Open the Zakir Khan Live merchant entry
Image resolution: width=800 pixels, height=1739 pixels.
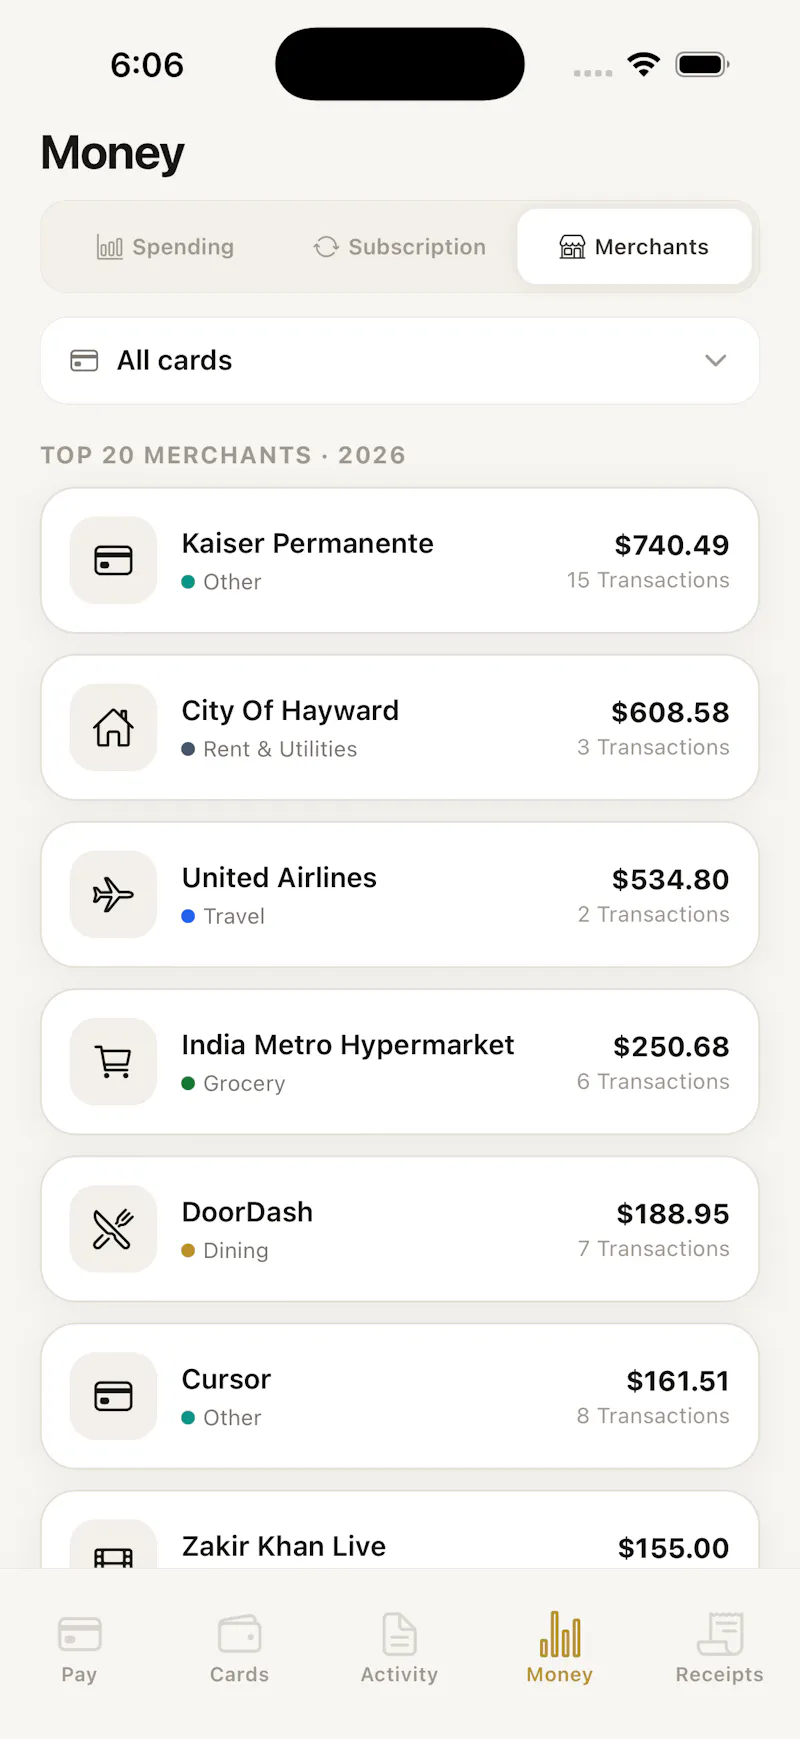pyautogui.click(x=400, y=1530)
